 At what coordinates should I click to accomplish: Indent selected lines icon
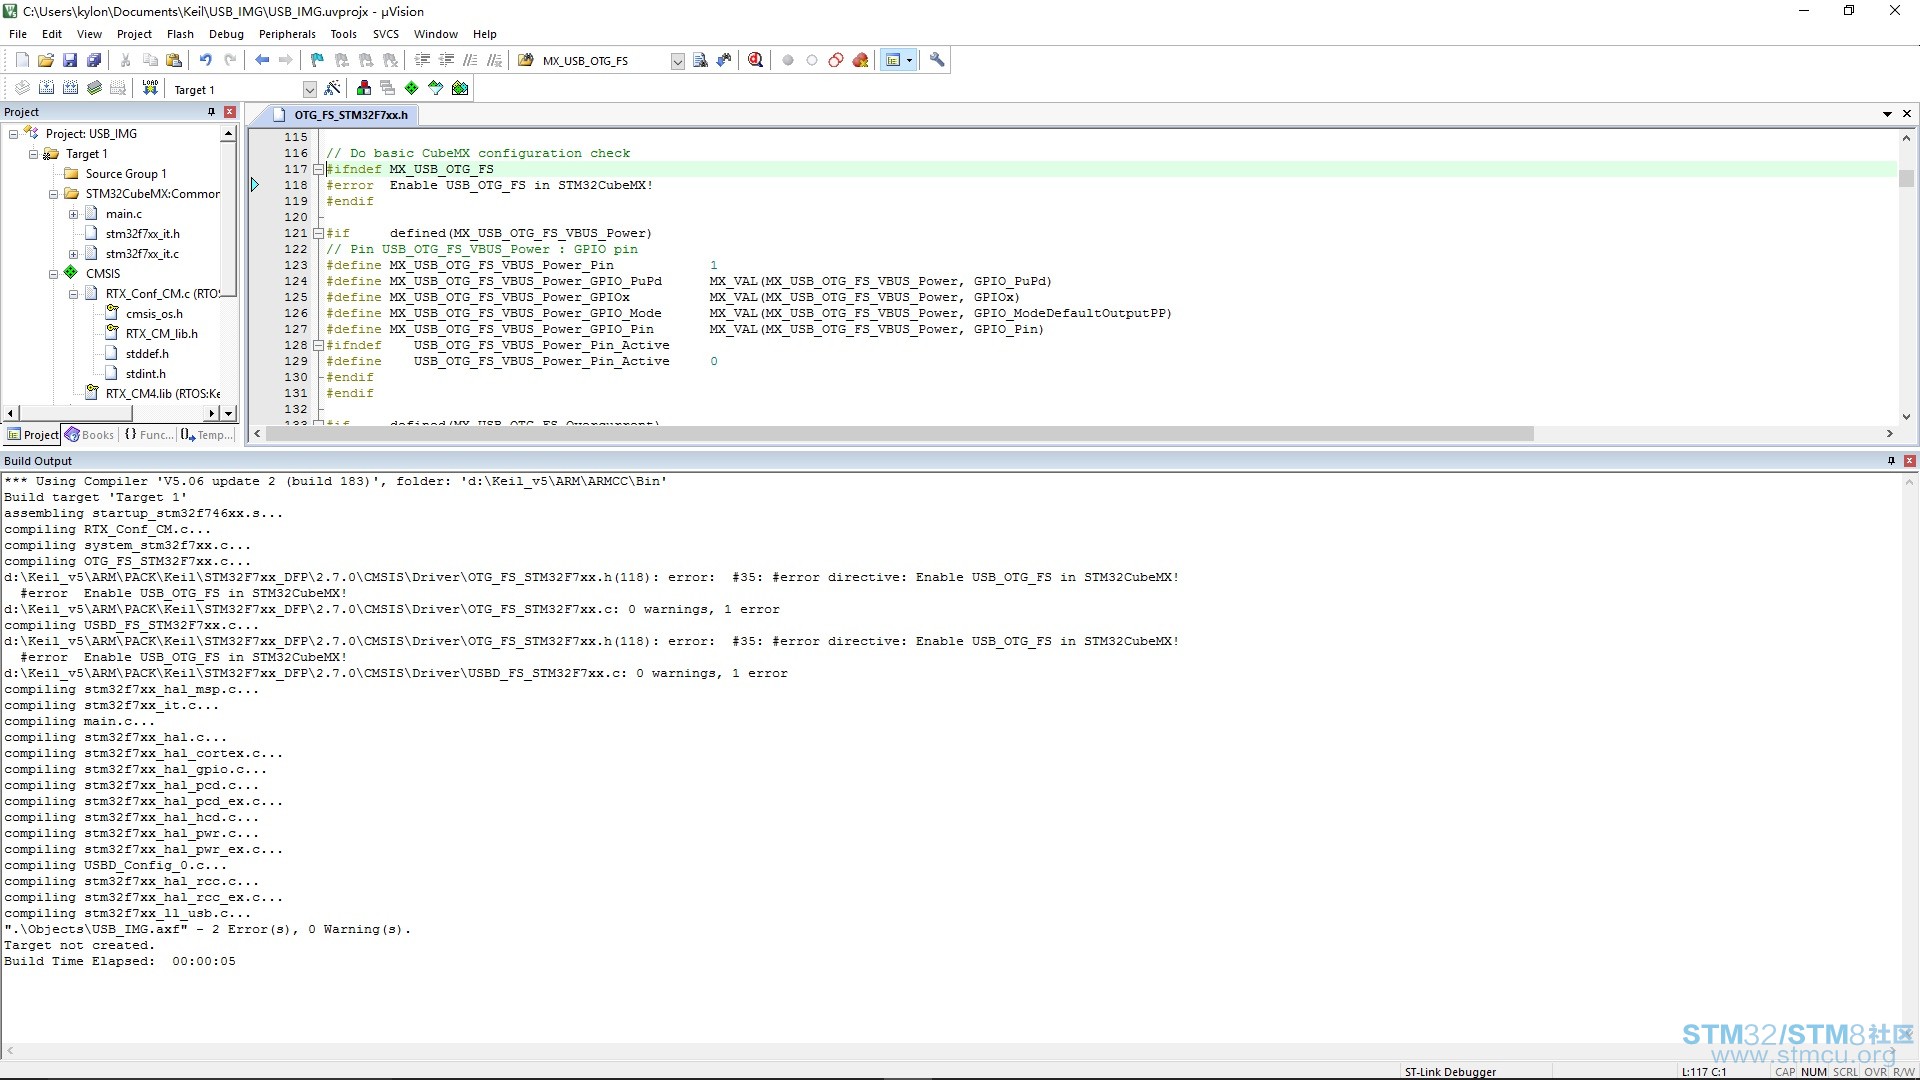click(422, 60)
